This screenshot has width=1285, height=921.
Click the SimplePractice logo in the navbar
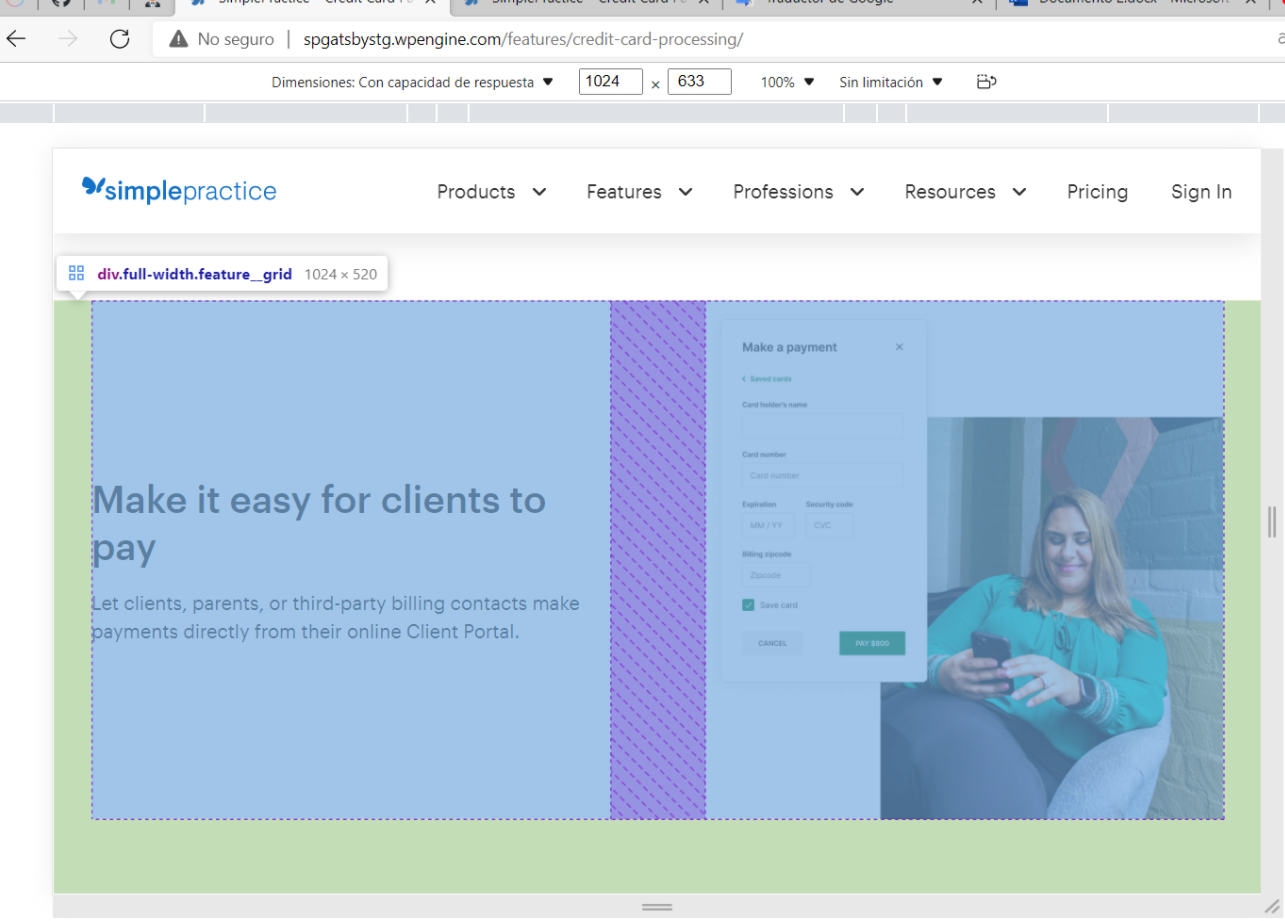pos(178,190)
